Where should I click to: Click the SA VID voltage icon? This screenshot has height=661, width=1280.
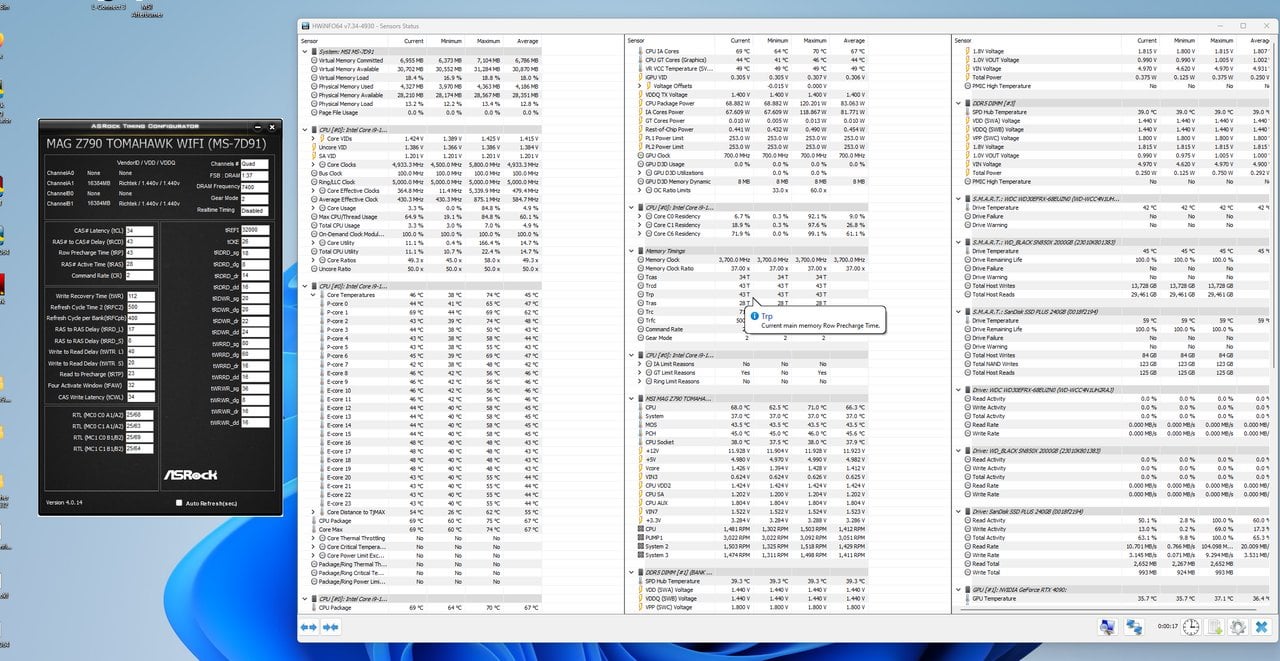(314, 156)
